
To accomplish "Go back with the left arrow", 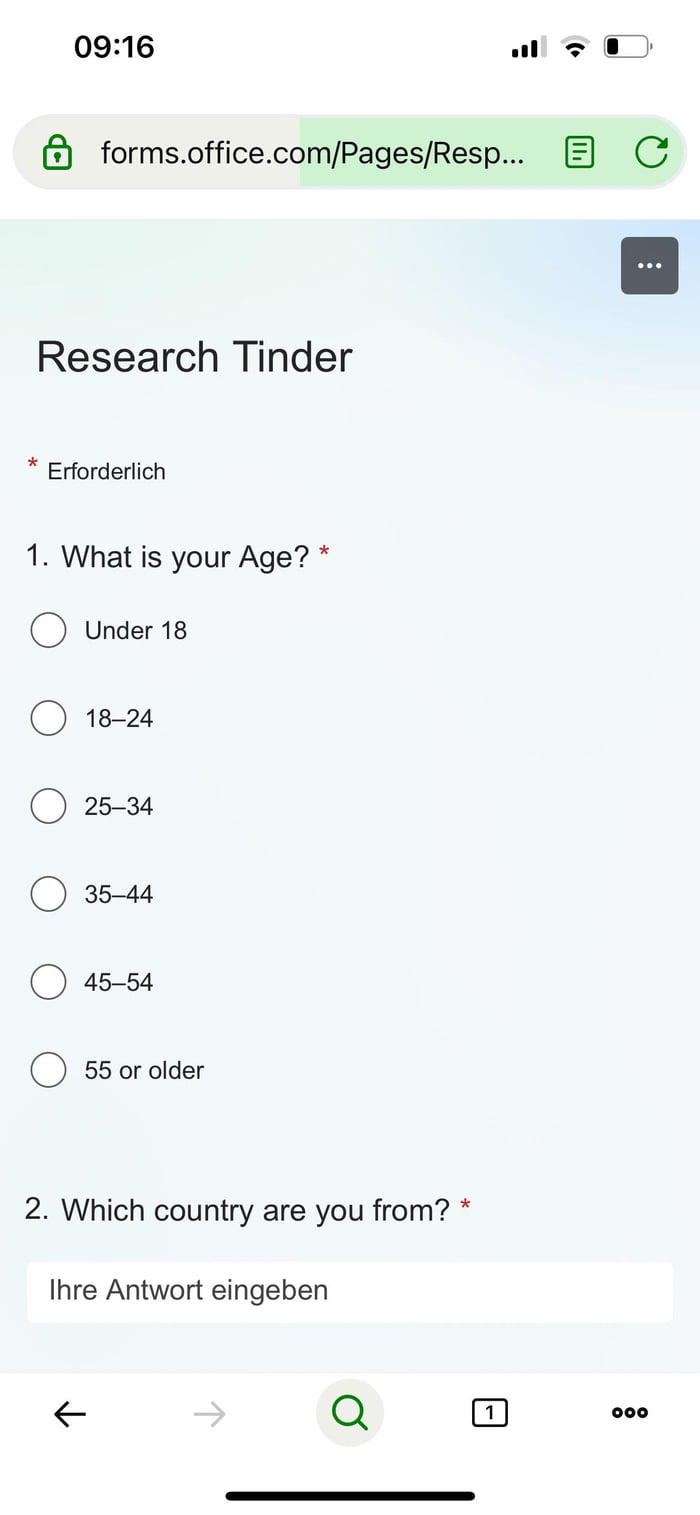I will [70, 1413].
